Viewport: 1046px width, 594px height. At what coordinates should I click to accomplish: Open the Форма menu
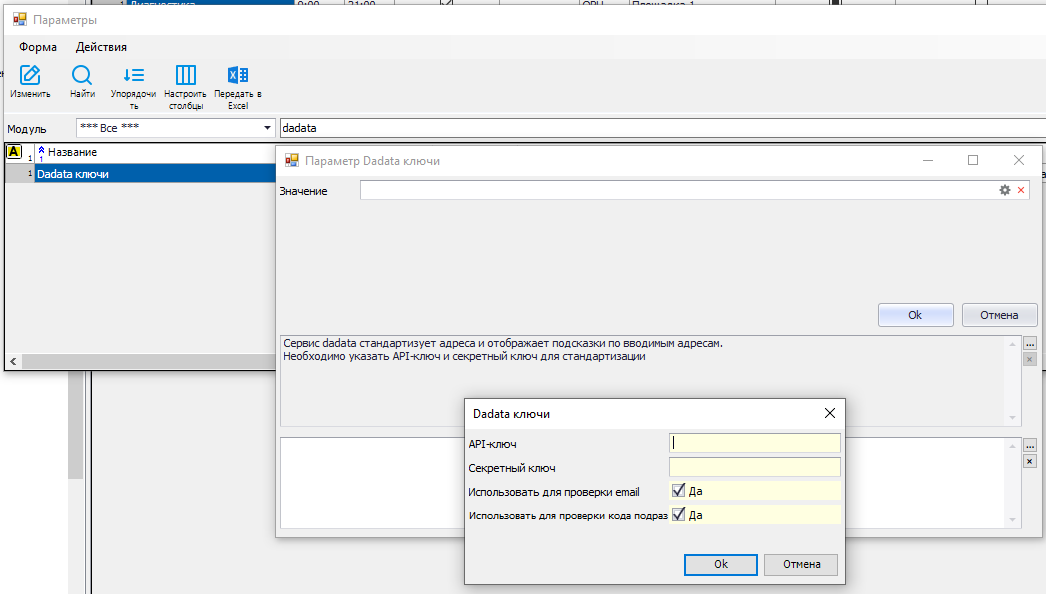[38, 47]
